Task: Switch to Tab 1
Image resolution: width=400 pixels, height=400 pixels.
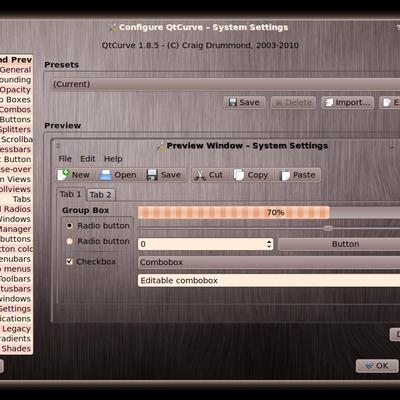Action: point(71,194)
